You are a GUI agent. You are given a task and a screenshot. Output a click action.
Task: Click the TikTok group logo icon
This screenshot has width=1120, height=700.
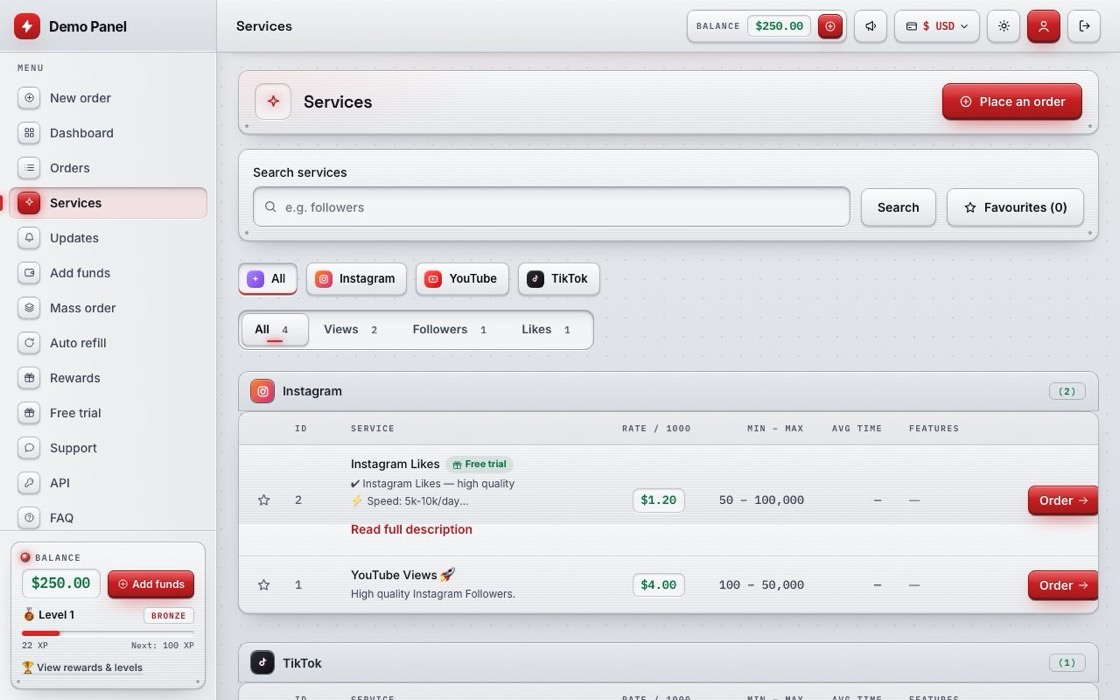[262, 663]
